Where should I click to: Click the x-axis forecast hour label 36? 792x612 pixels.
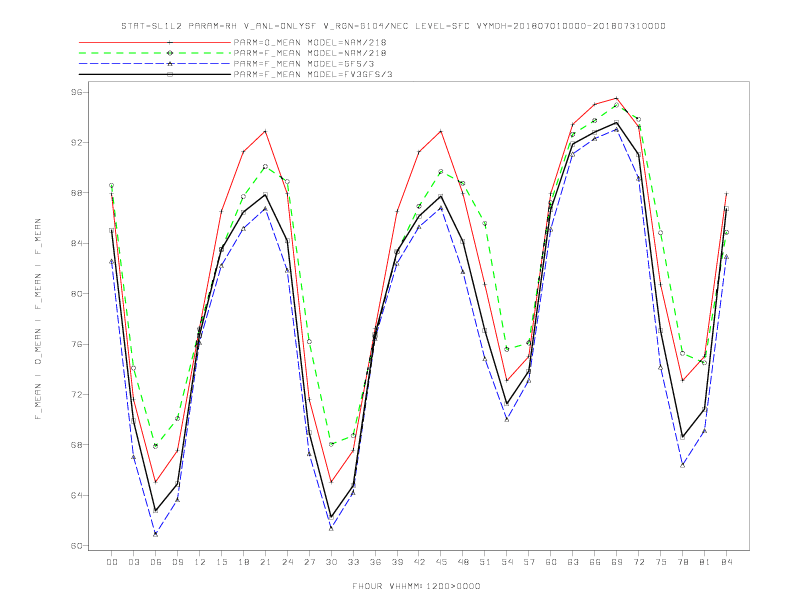[375, 562]
